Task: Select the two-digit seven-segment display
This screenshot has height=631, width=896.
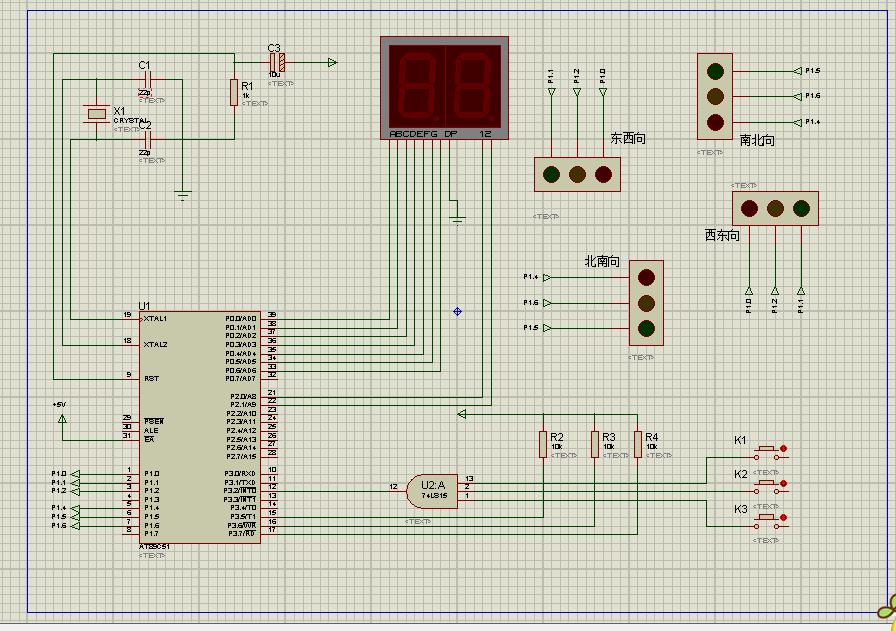Action: click(445, 88)
